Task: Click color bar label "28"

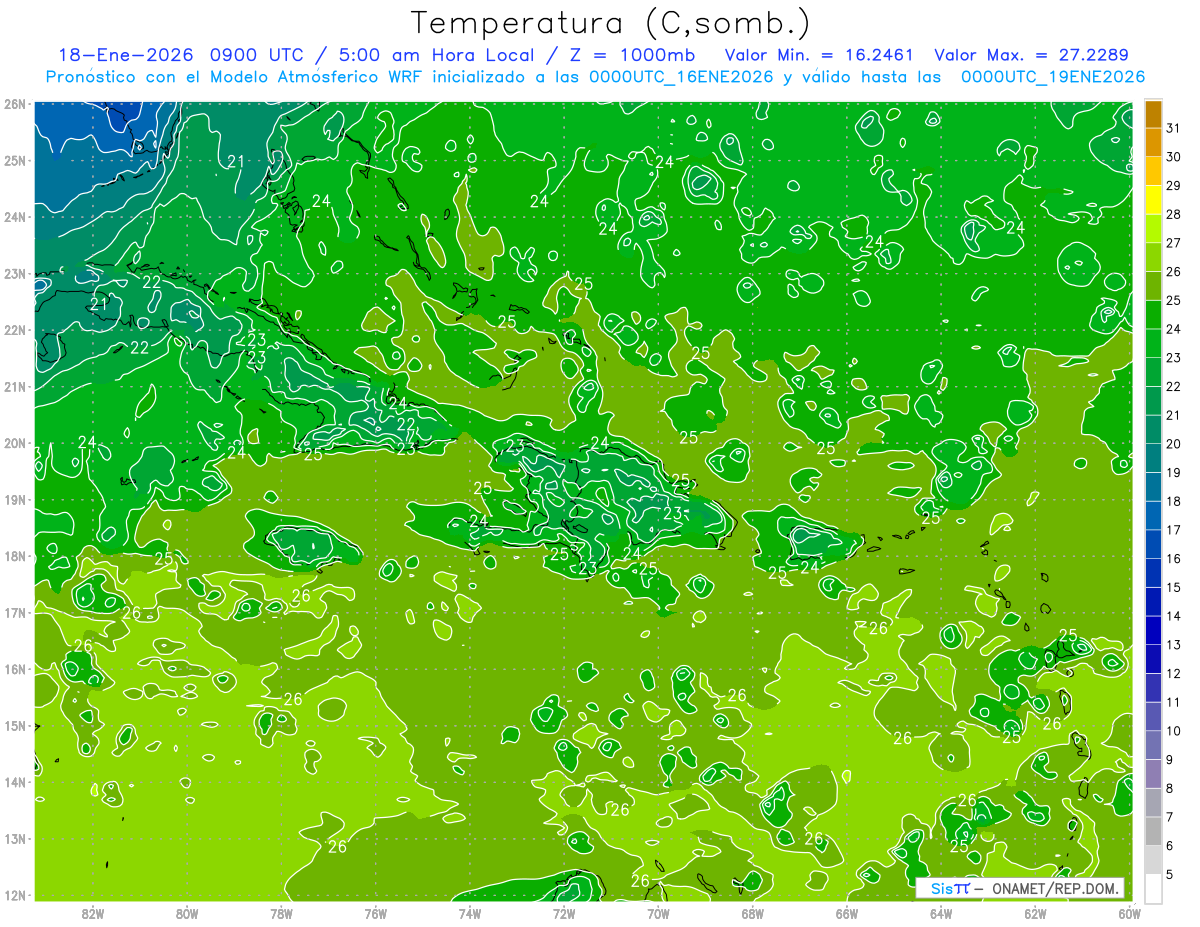Action: [x=1174, y=214]
